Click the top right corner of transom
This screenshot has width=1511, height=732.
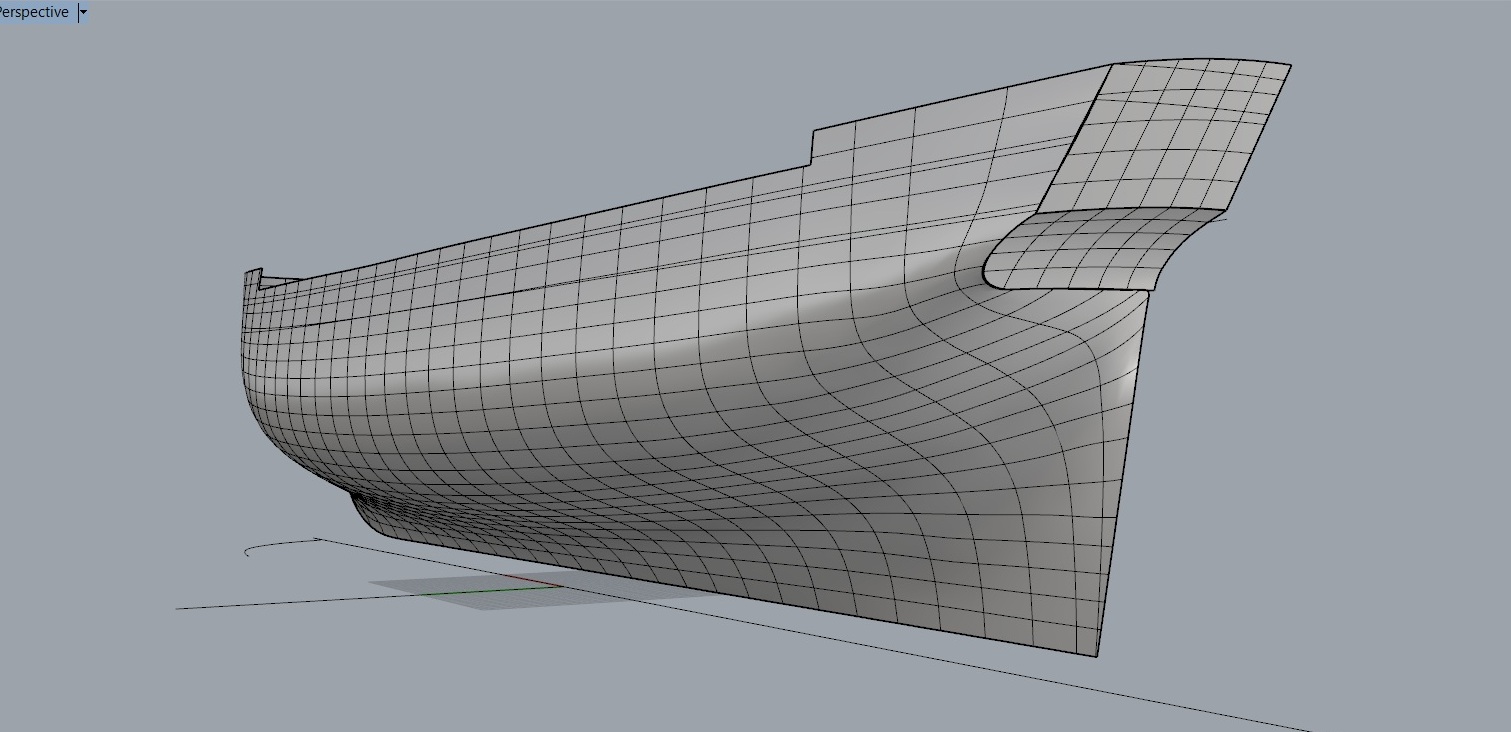tap(1289, 66)
